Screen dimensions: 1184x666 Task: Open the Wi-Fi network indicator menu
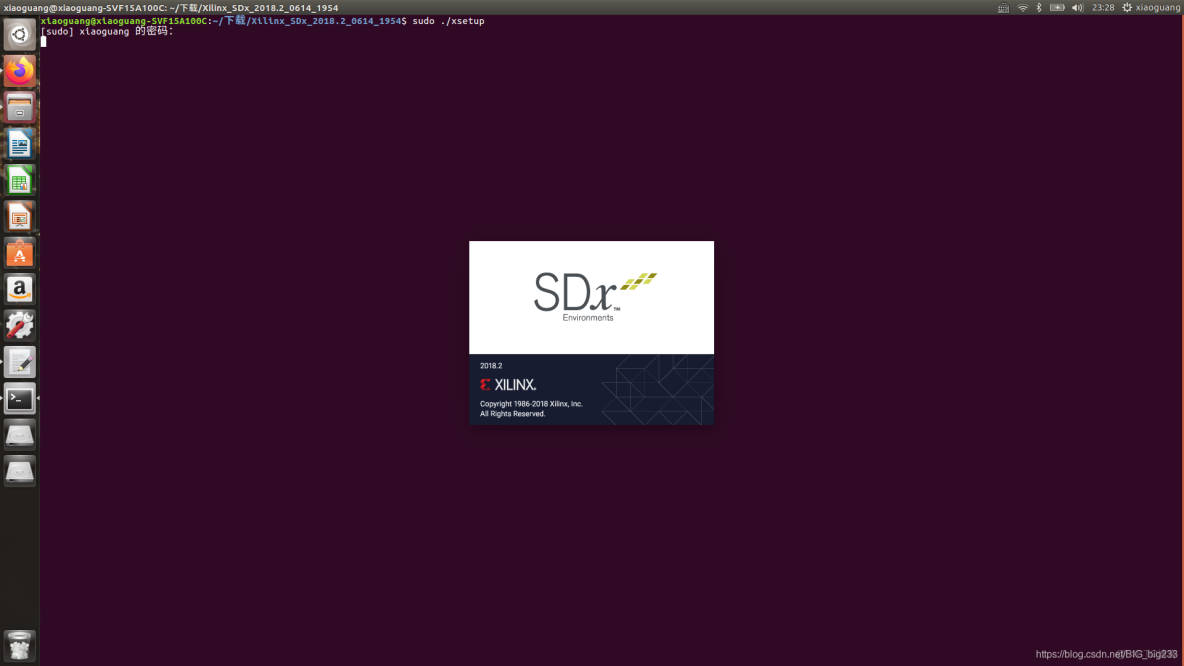1022,8
